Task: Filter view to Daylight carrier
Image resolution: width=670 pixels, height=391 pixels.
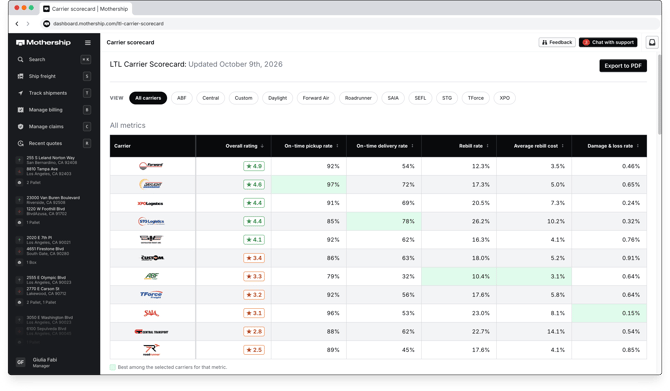Action: tap(278, 98)
